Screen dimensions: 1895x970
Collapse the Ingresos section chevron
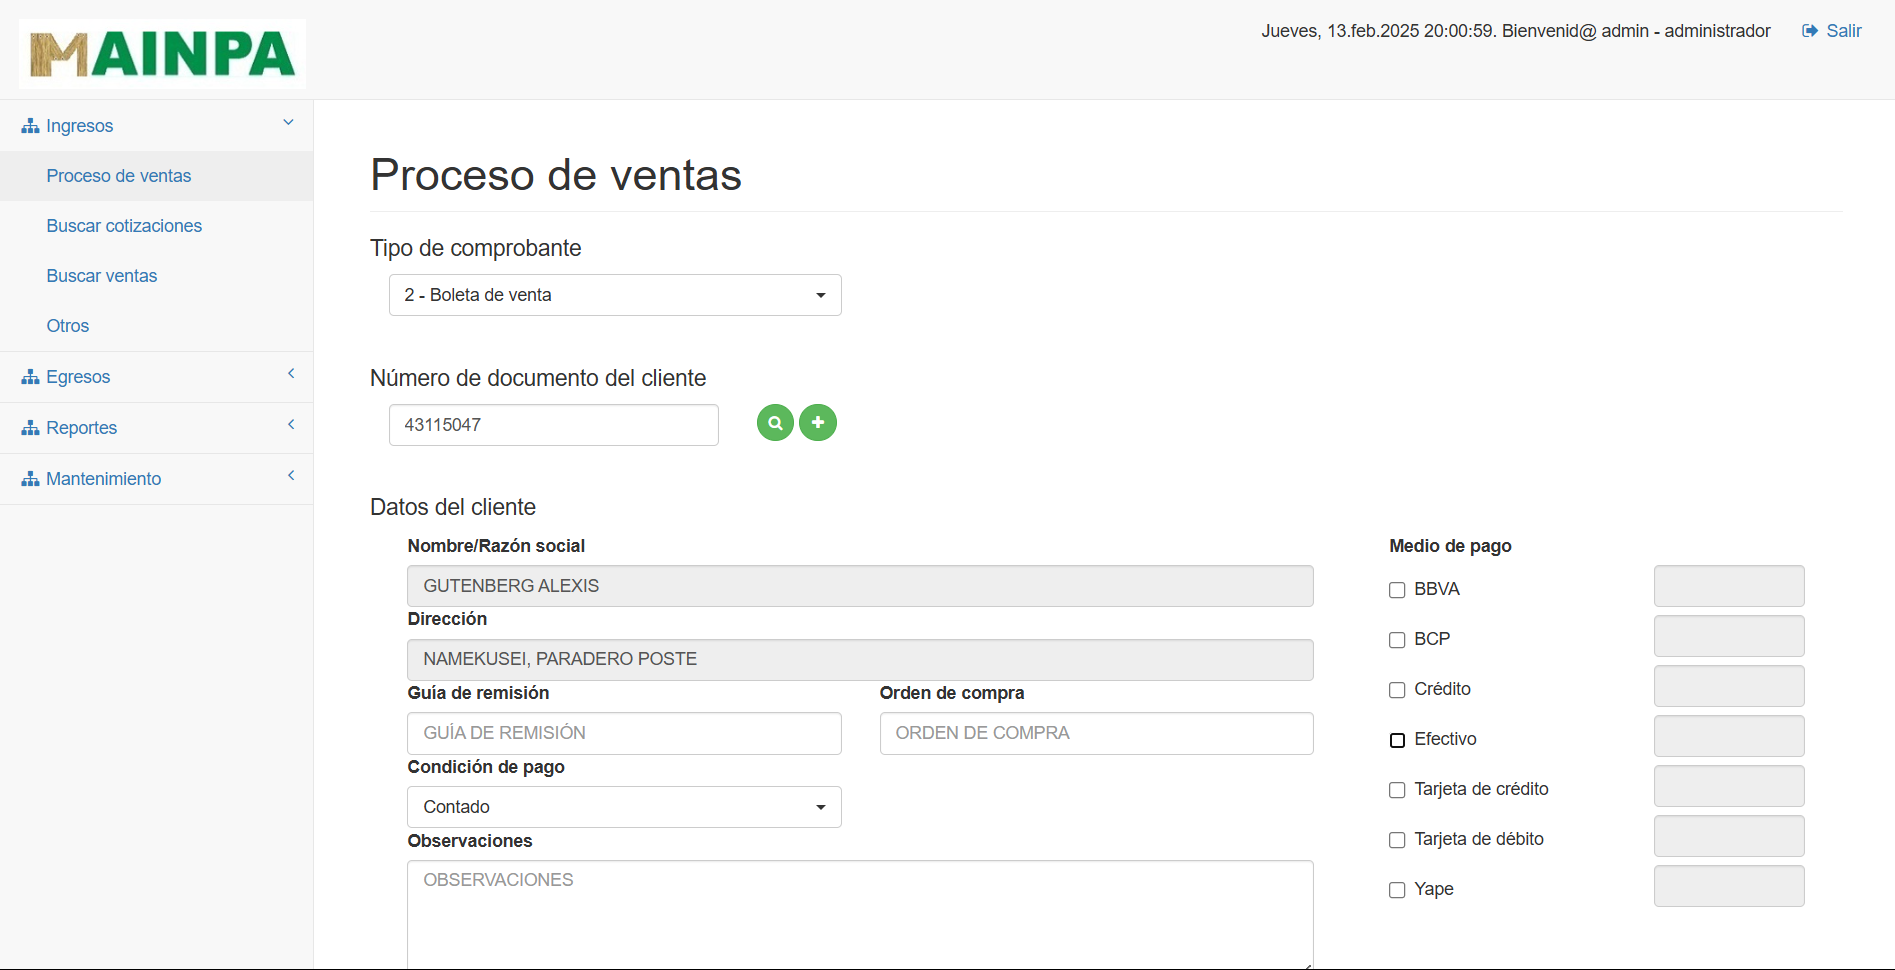[288, 122]
